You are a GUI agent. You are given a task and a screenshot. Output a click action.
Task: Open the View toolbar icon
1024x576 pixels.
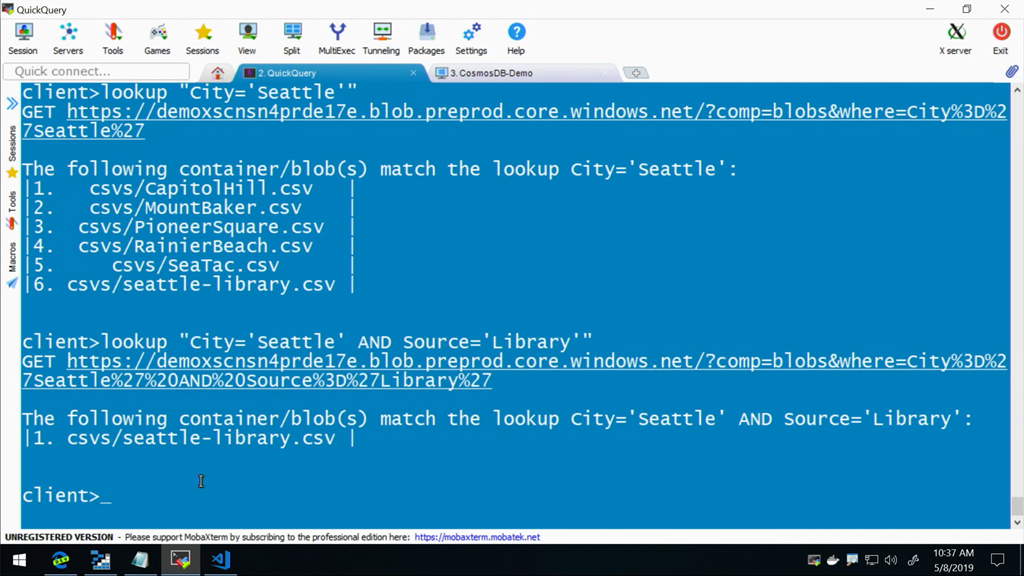[x=247, y=39]
